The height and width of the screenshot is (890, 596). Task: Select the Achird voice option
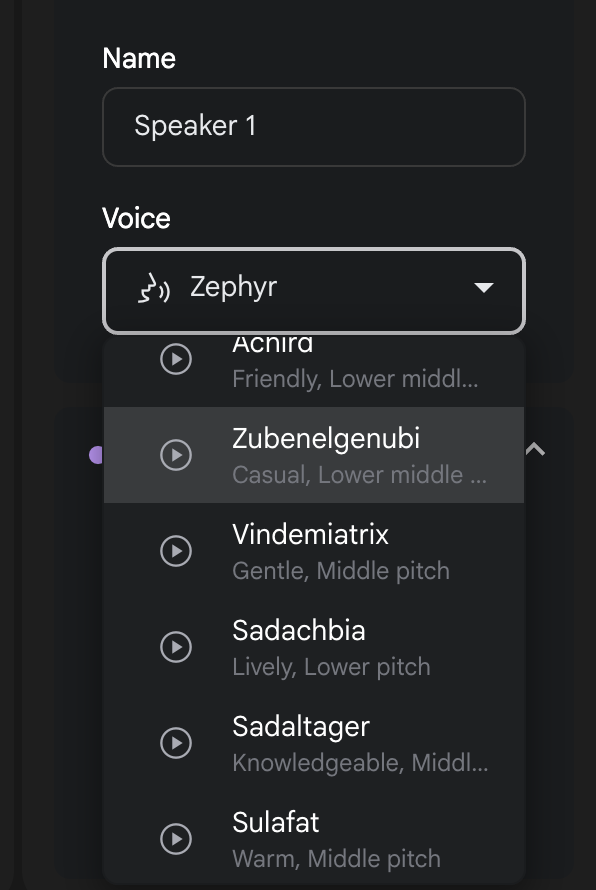click(x=314, y=372)
